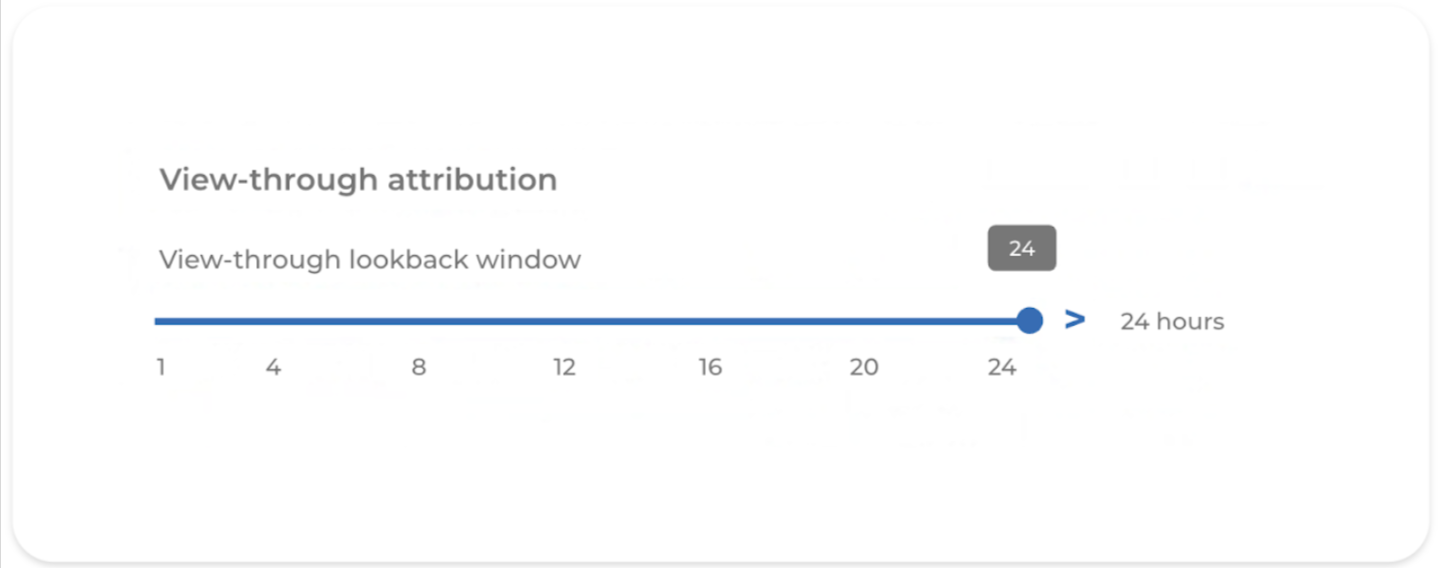The image size is (1442, 568).
Task: Click the "View-through attribution" heading
Action: [358, 180]
